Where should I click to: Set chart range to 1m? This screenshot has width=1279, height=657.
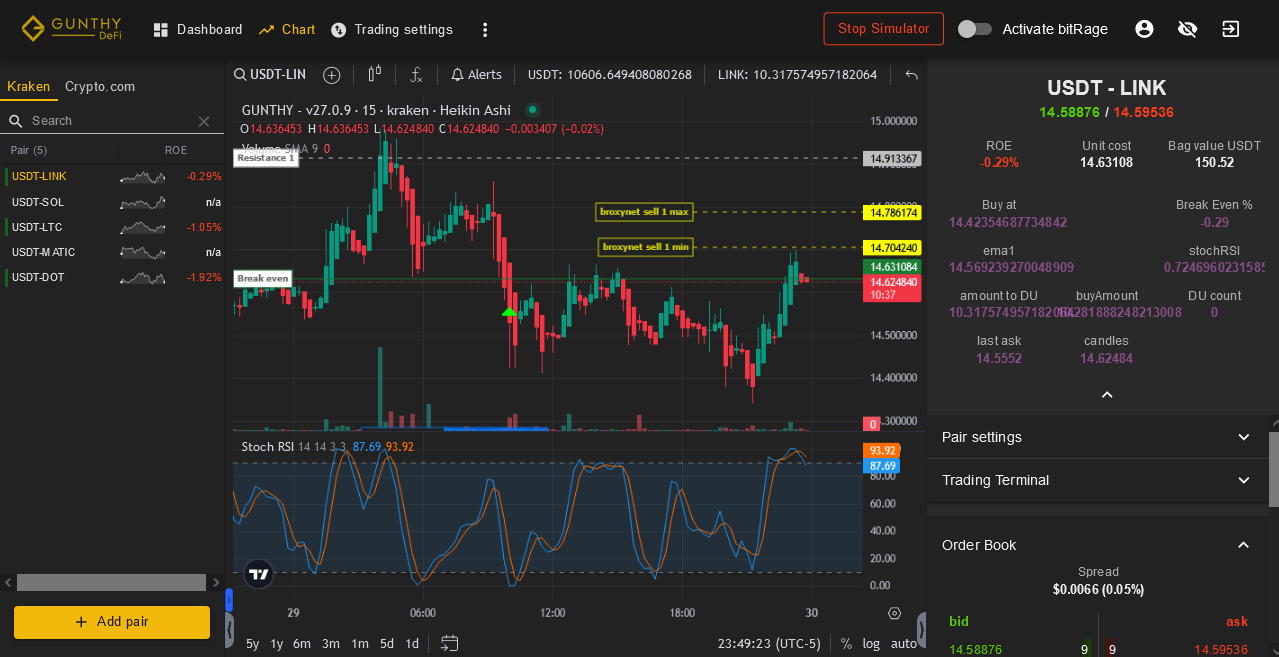pos(360,644)
